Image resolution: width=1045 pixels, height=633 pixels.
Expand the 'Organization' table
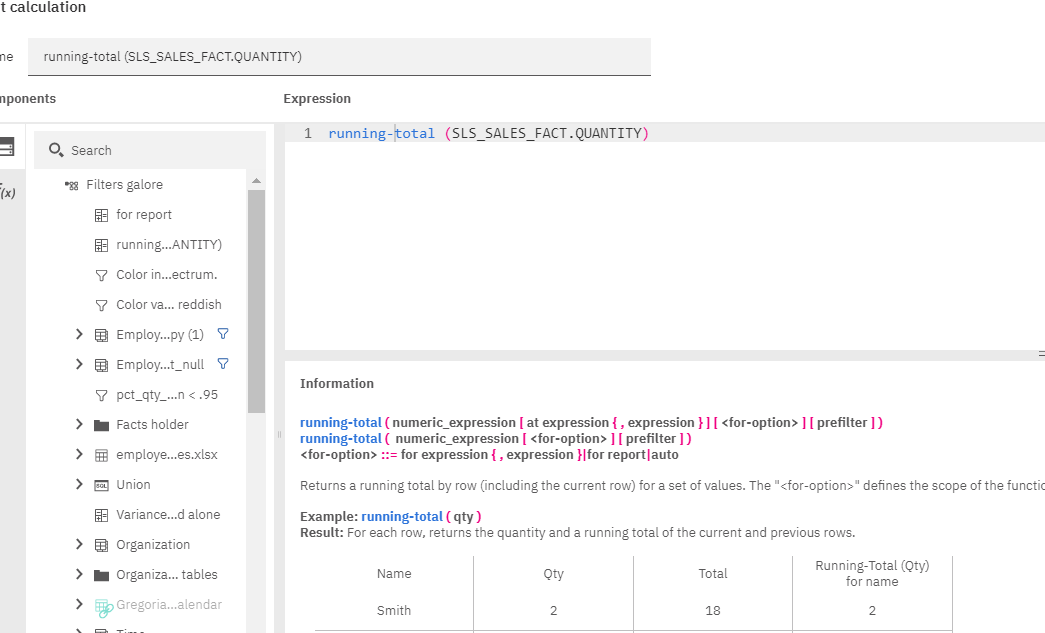pyautogui.click(x=79, y=544)
